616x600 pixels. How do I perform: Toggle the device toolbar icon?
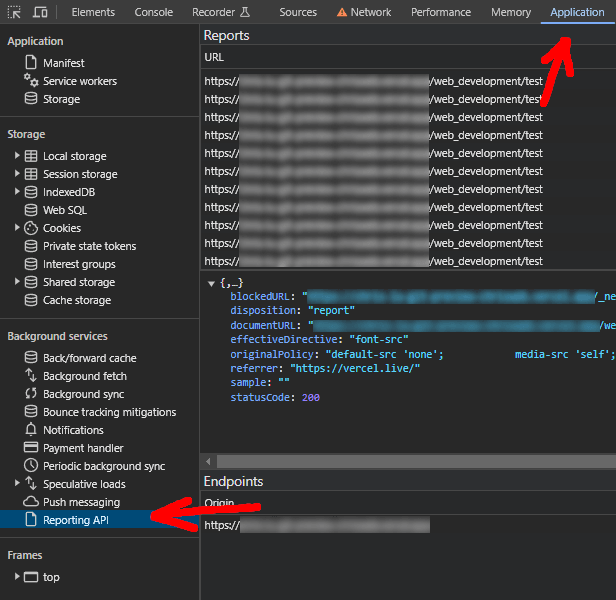tap(40, 12)
